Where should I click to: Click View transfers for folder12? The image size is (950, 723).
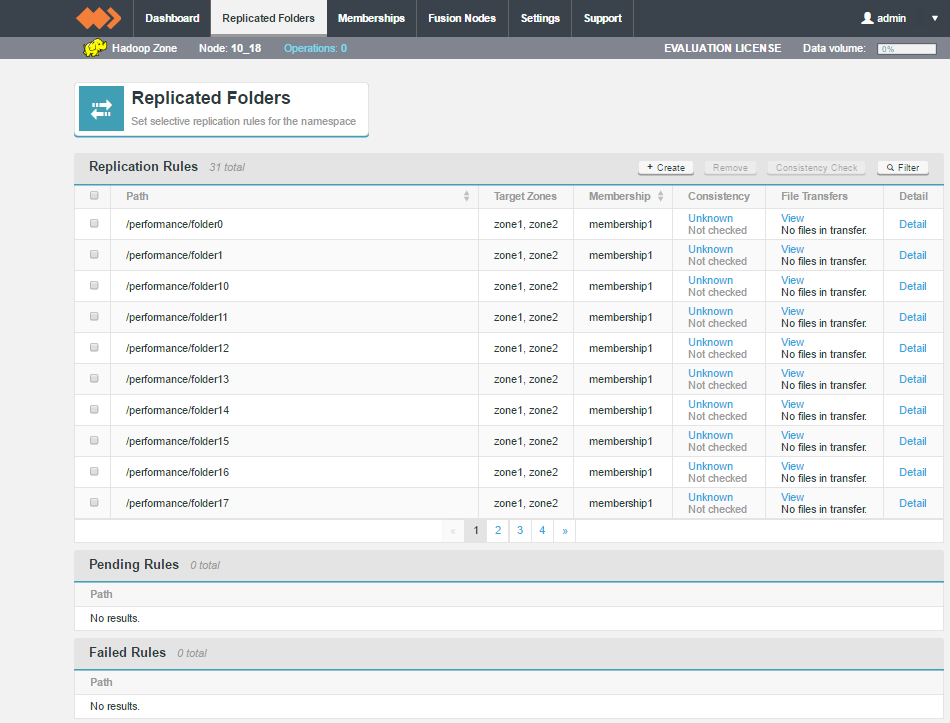(792, 342)
